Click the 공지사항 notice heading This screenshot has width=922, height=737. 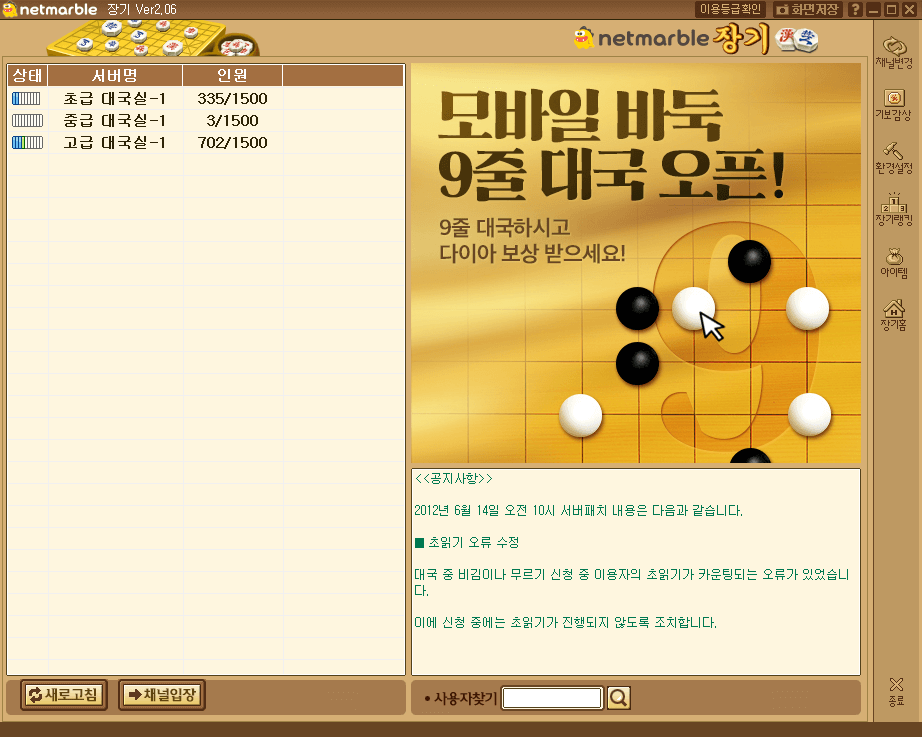pyautogui.click(x=453, y=479)
